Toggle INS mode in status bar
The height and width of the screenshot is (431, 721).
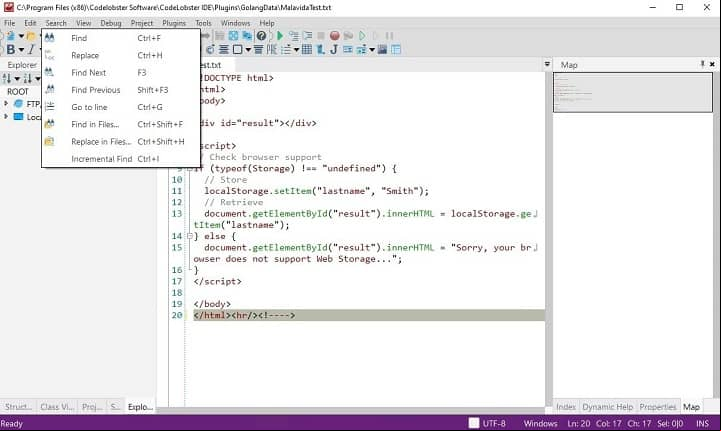point(702,423)
